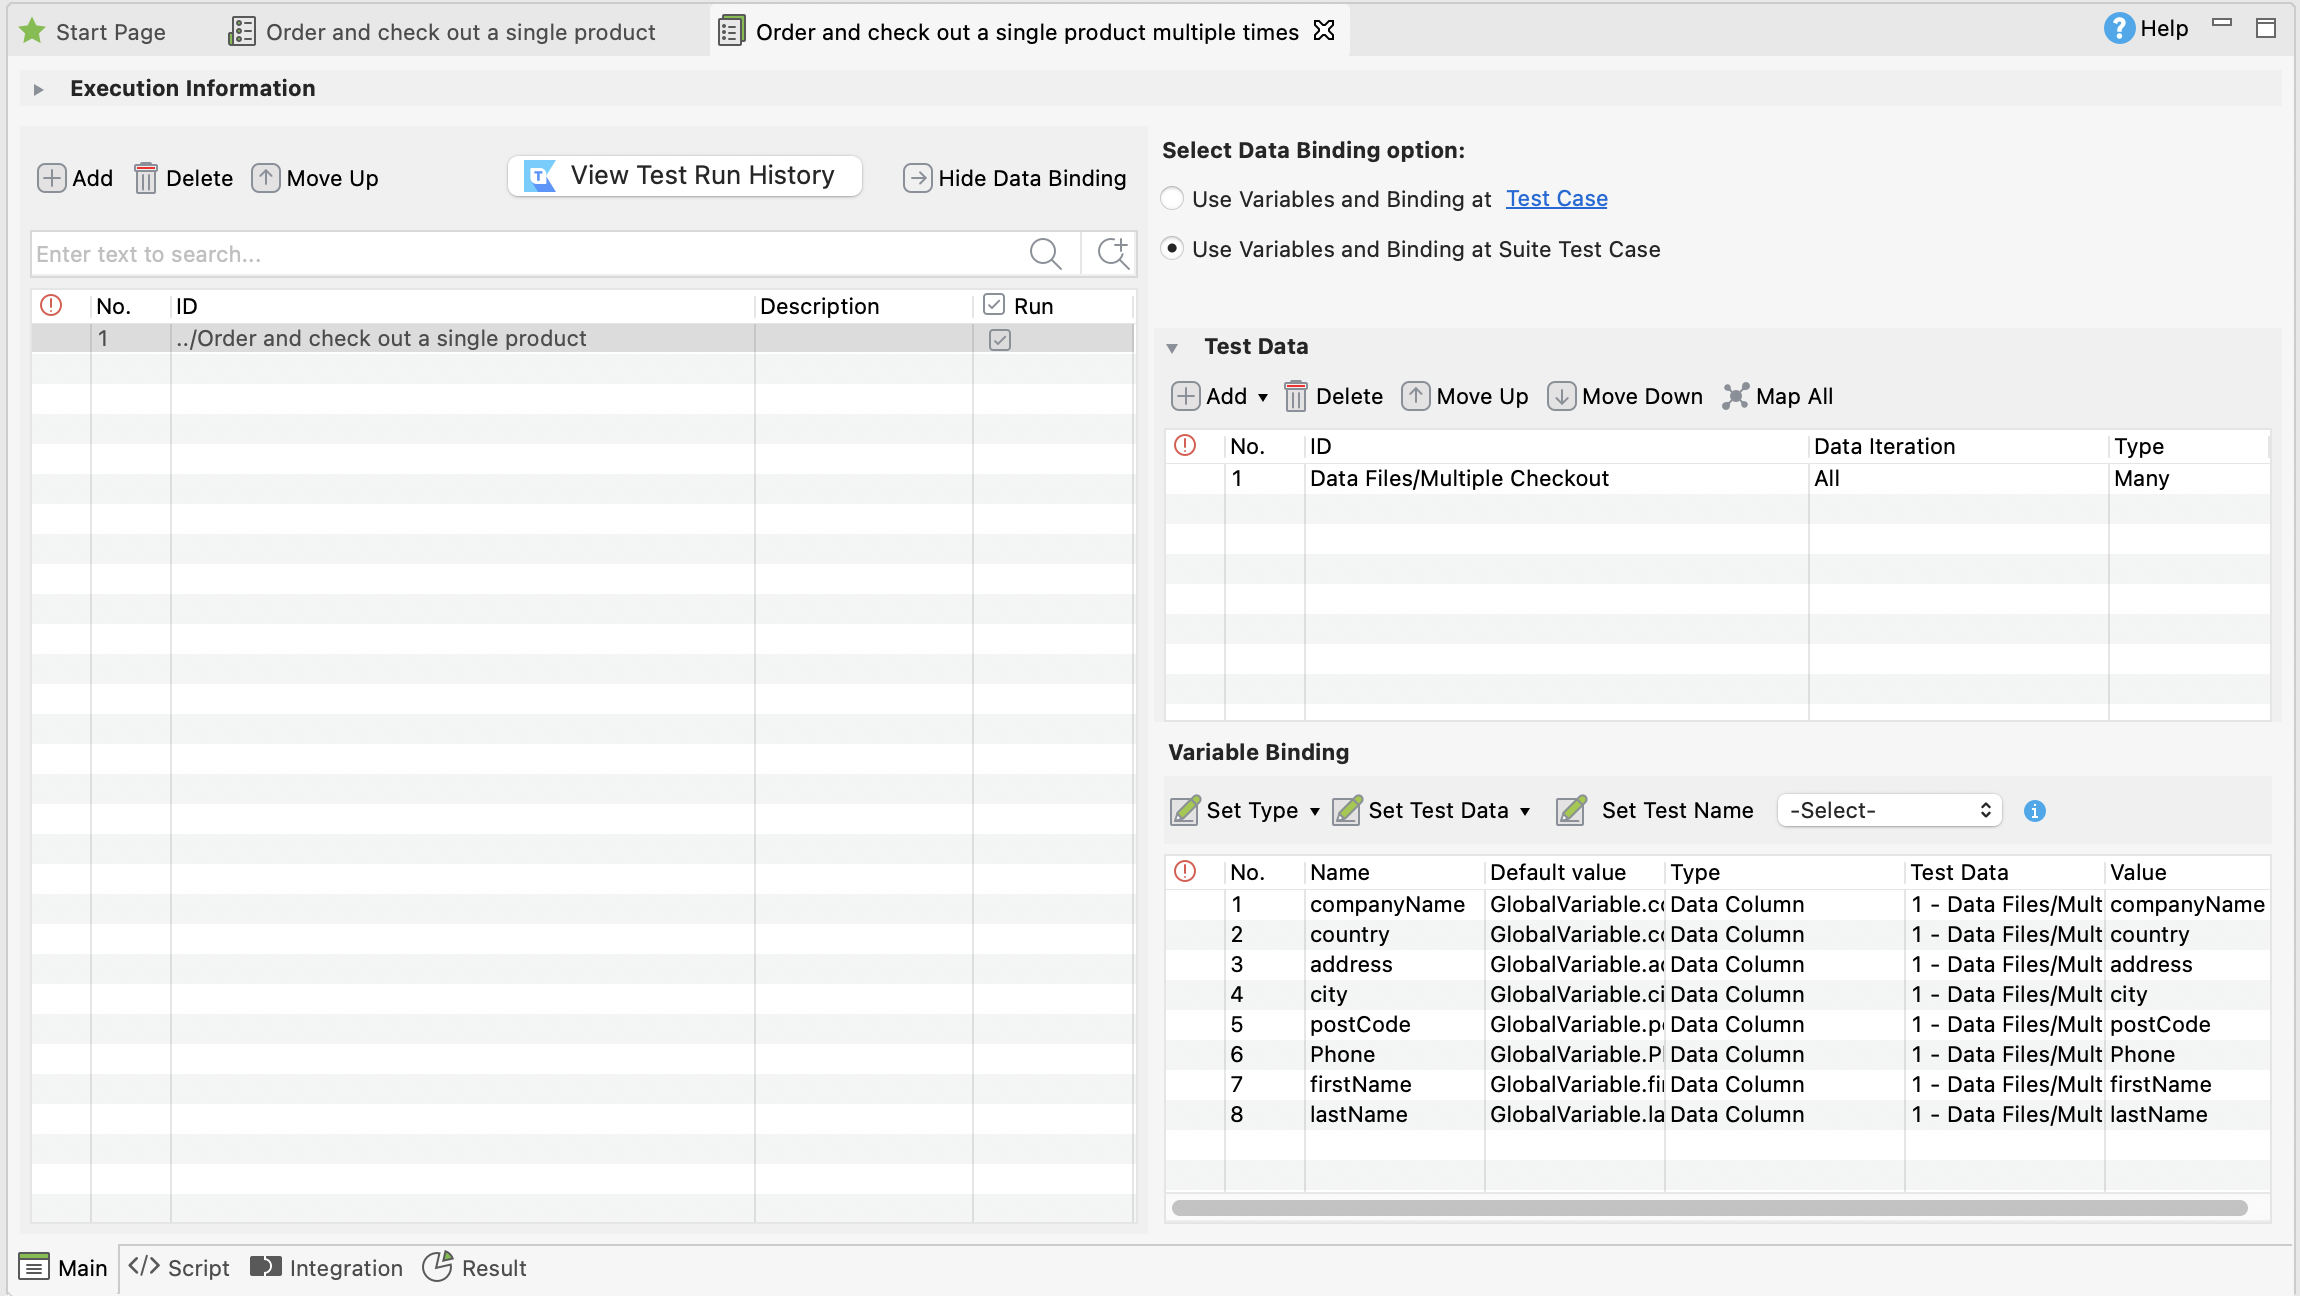Viewport: 2300px width, 1296px height.
Task: Click the Help question mark icon
Action: pyautogui.click(x=2119, y=29)
